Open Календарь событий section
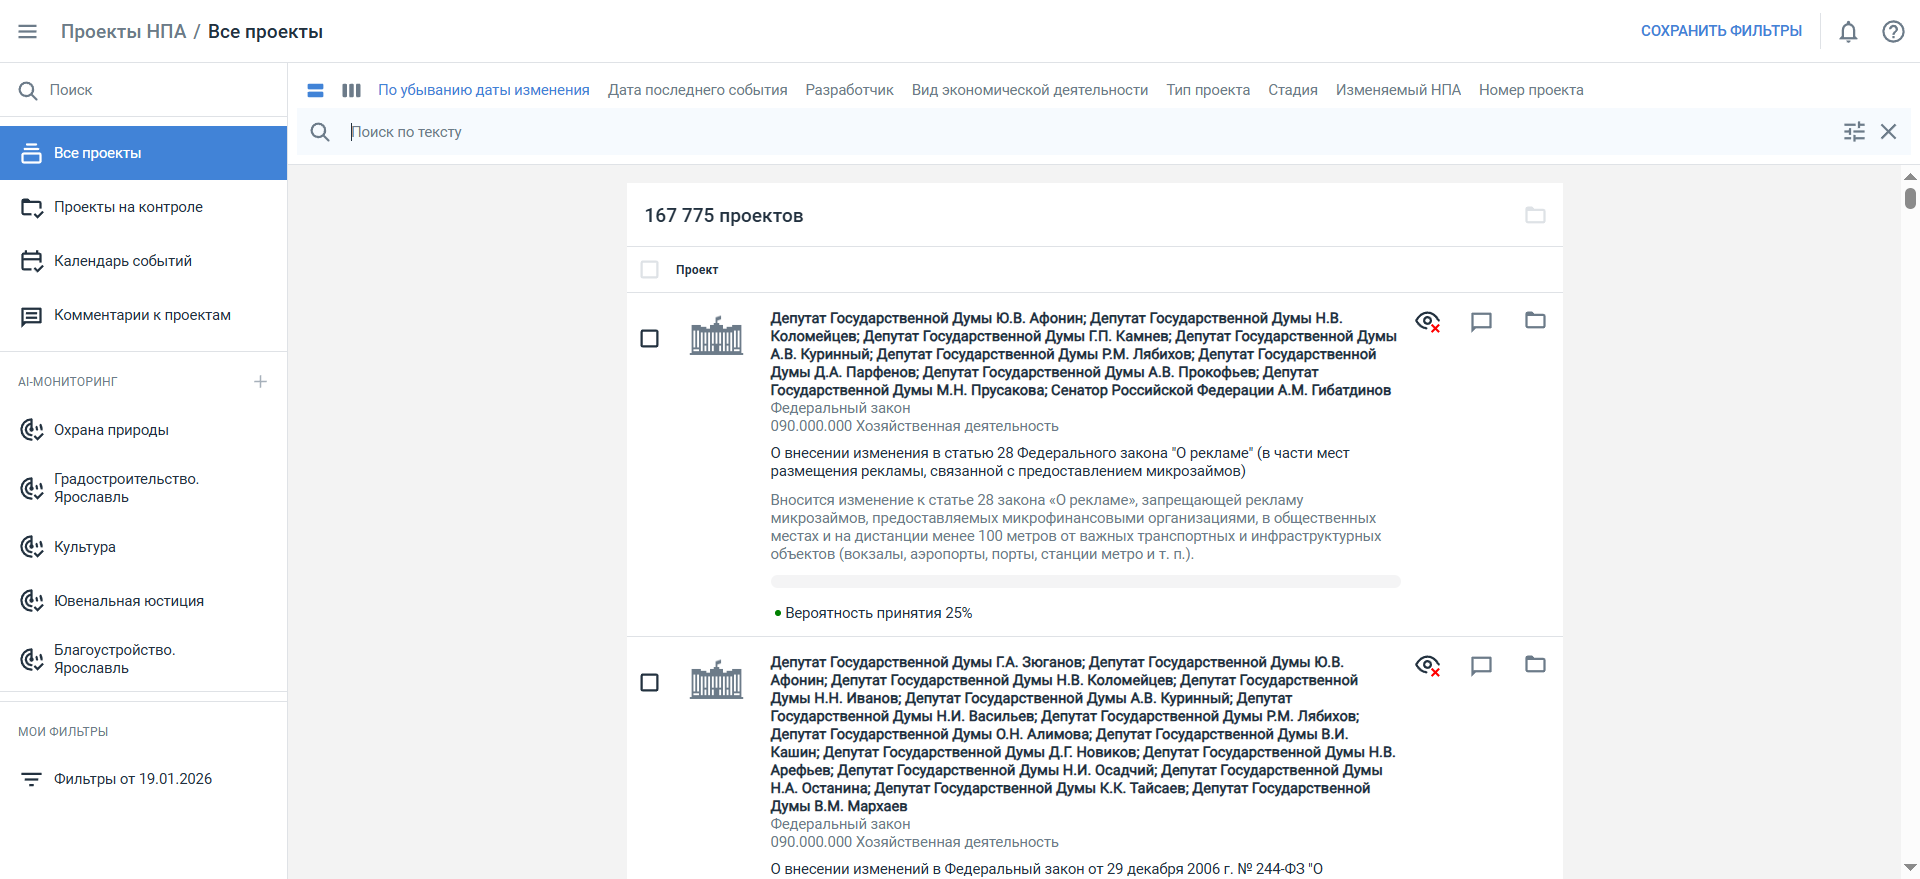 [x=143, y=261]
